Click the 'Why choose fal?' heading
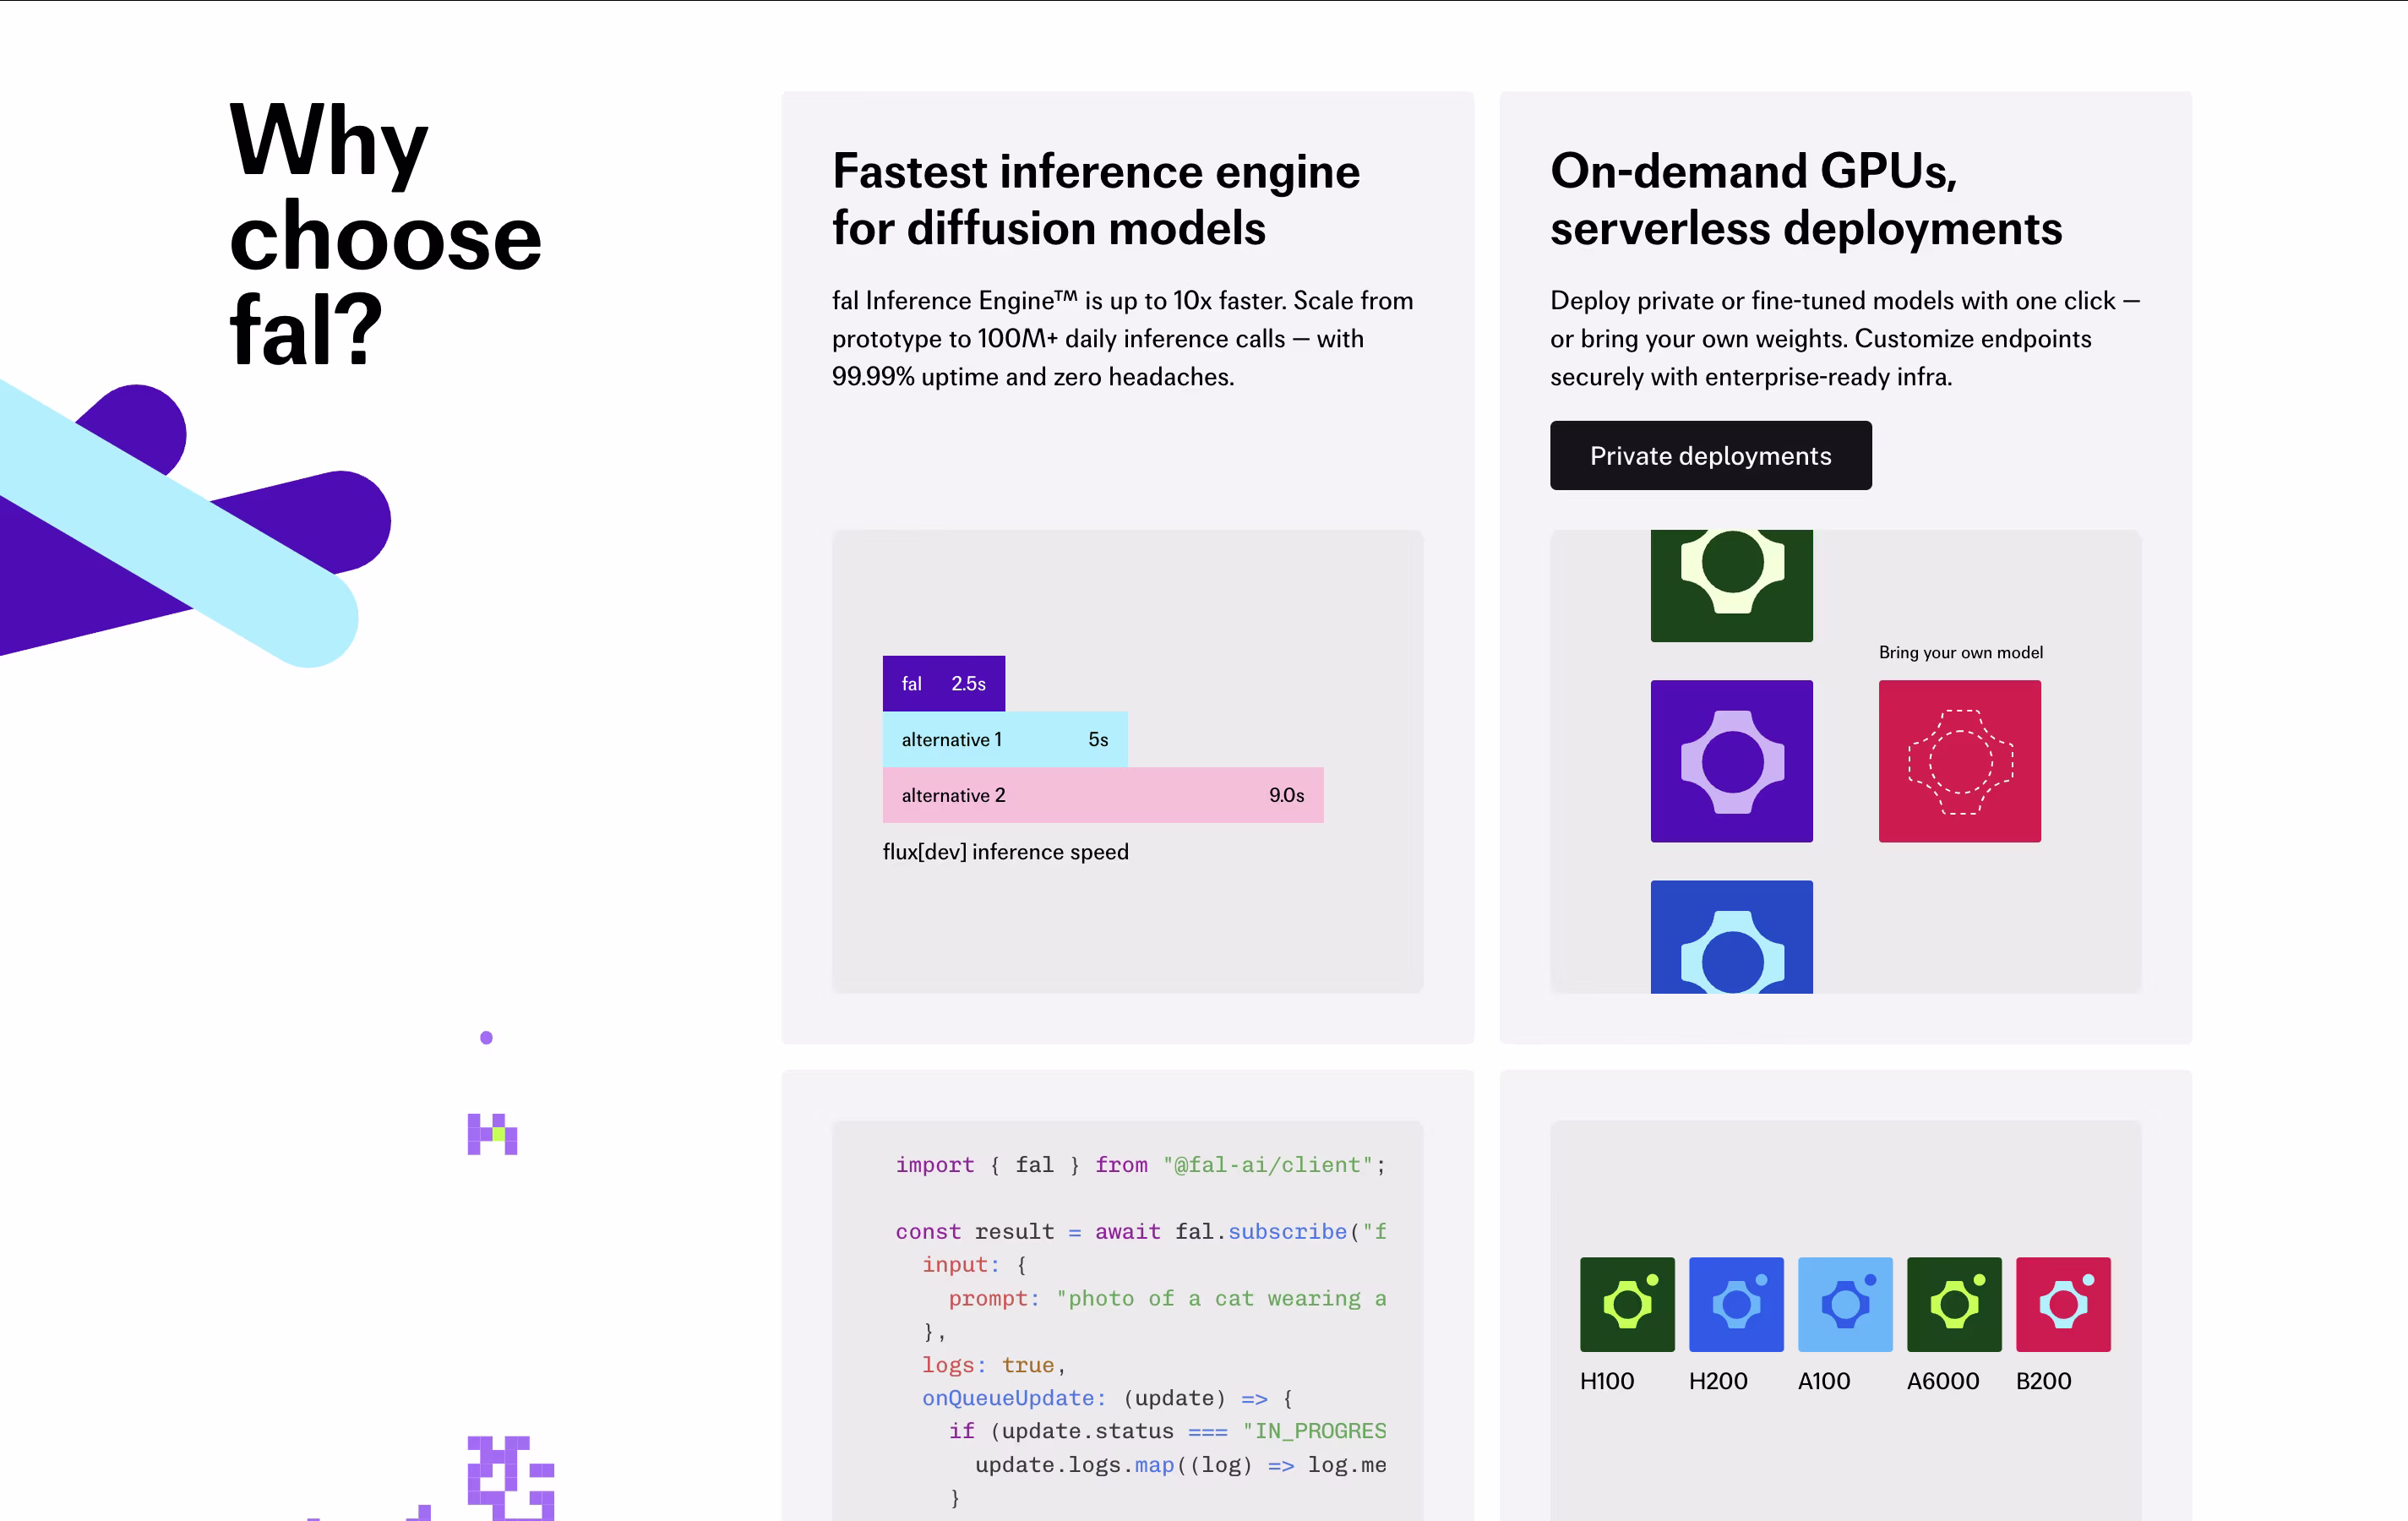The image size is (2408, 1521). point(385,233)
